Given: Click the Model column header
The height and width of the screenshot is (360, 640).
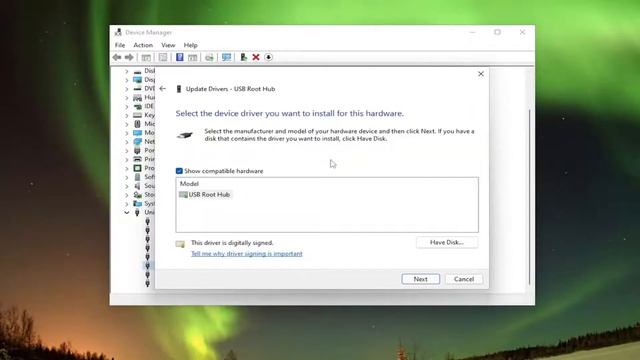Looking at the screenshot, I should click(x=189, y=184).
